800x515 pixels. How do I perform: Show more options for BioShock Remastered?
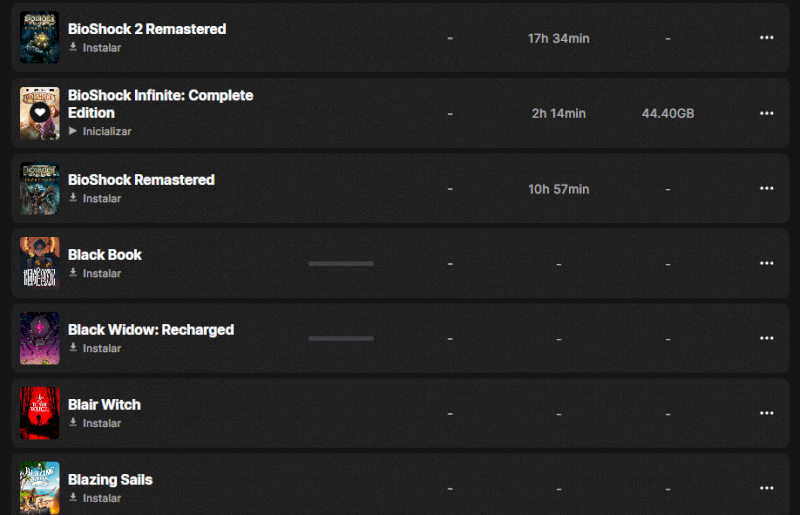coord(767,188)
